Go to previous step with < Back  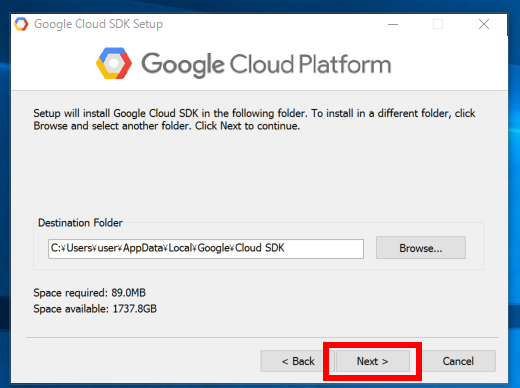(x=293, y=361)
